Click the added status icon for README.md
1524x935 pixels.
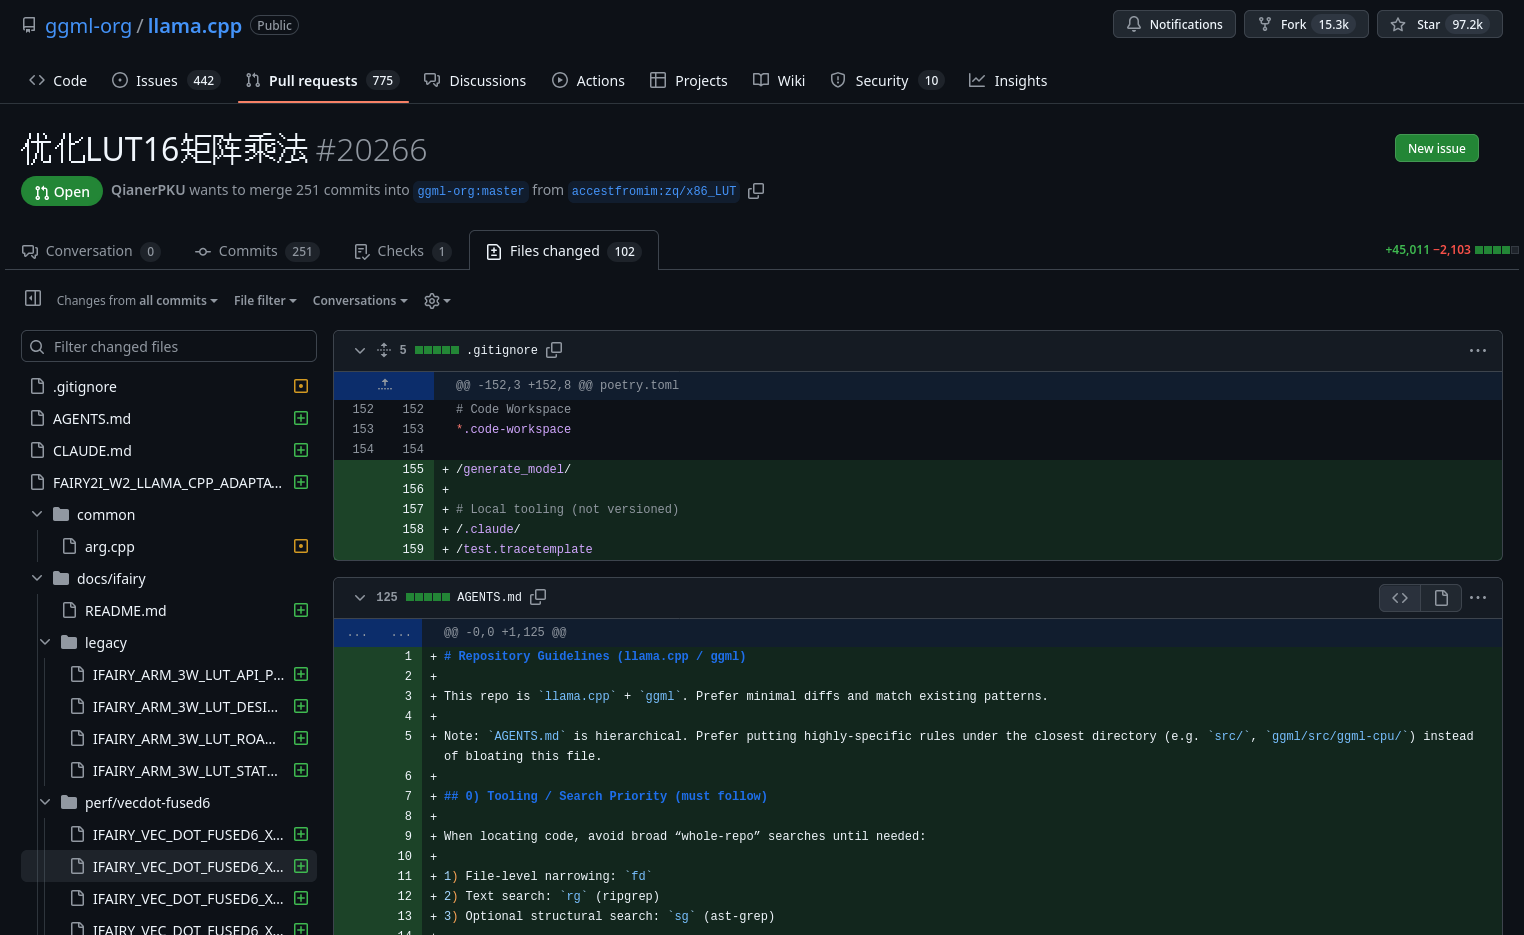pyautogui.click(x=301, y=611)
